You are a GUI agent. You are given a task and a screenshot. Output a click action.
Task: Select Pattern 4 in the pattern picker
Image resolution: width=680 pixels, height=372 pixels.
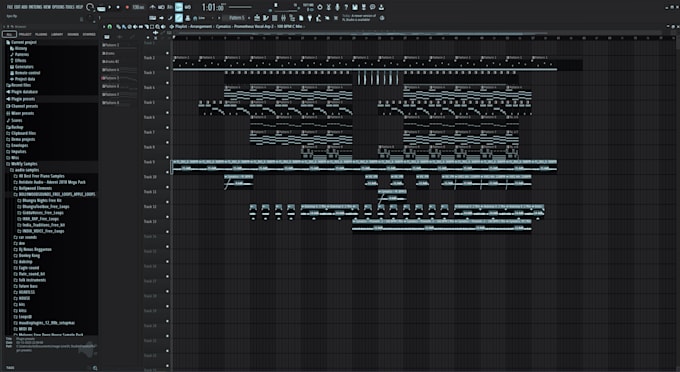click(x=112, y=70)
